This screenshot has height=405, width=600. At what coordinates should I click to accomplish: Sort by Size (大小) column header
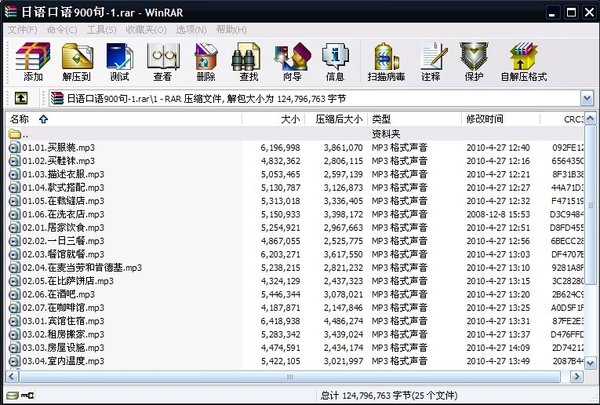pyautogui.click(x=273, y=119)
